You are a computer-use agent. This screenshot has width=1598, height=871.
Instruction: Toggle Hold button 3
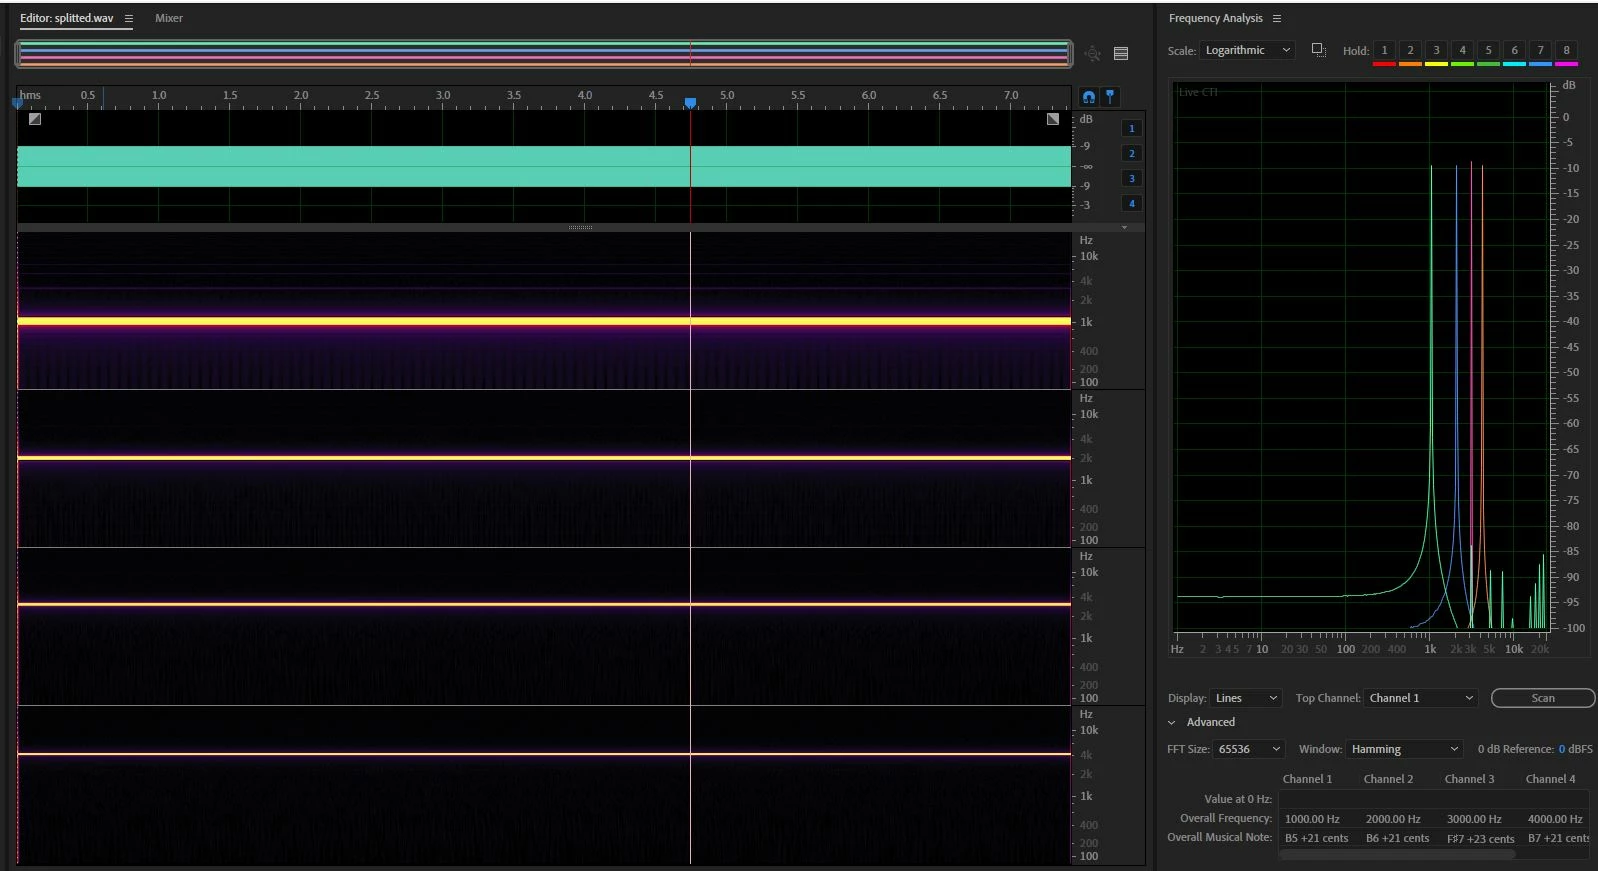point(1436,50)
